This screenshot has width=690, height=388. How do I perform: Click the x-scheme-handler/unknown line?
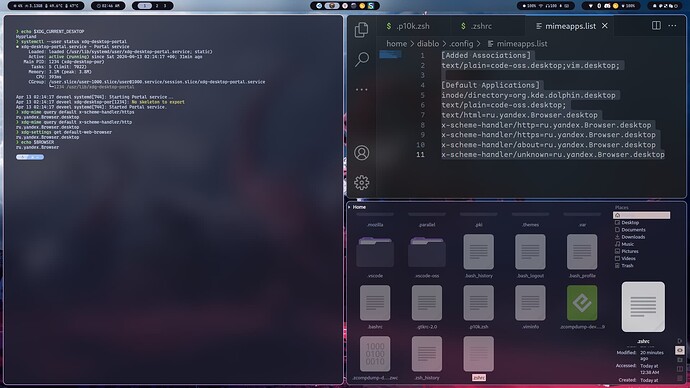(x=553, y=154)
